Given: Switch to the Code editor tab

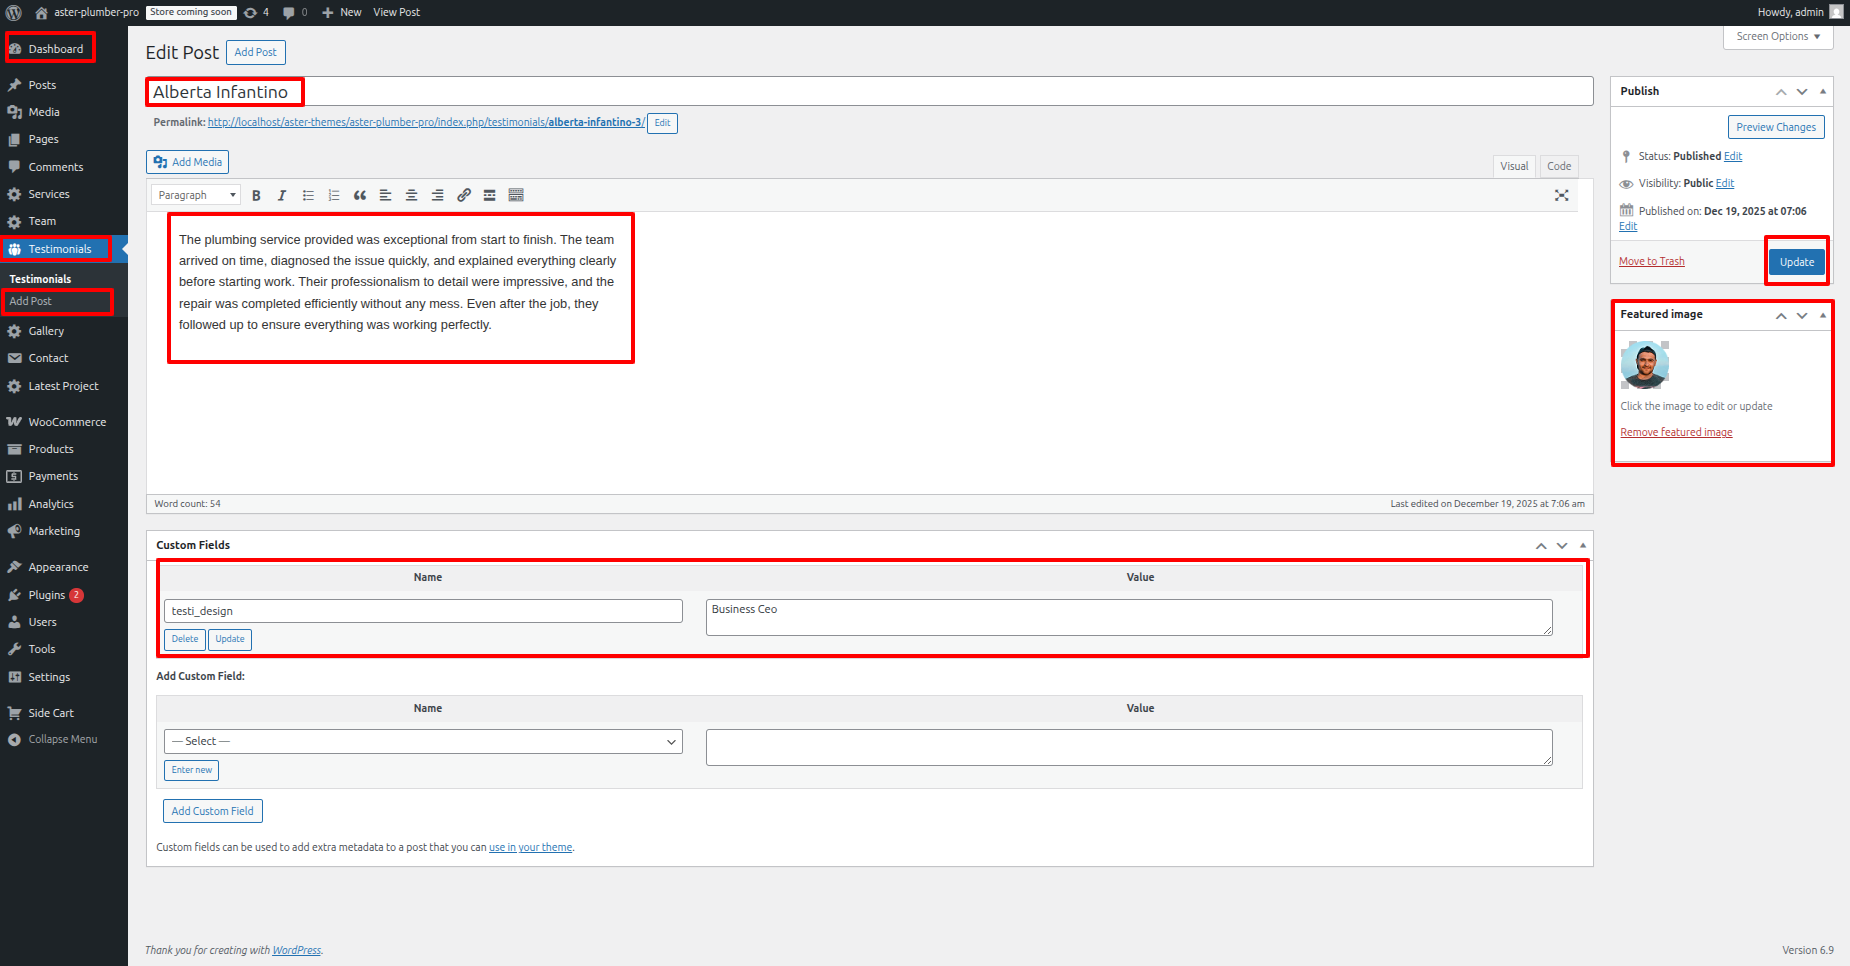Looking at the screenshot, I should [x=1558, y=166].
